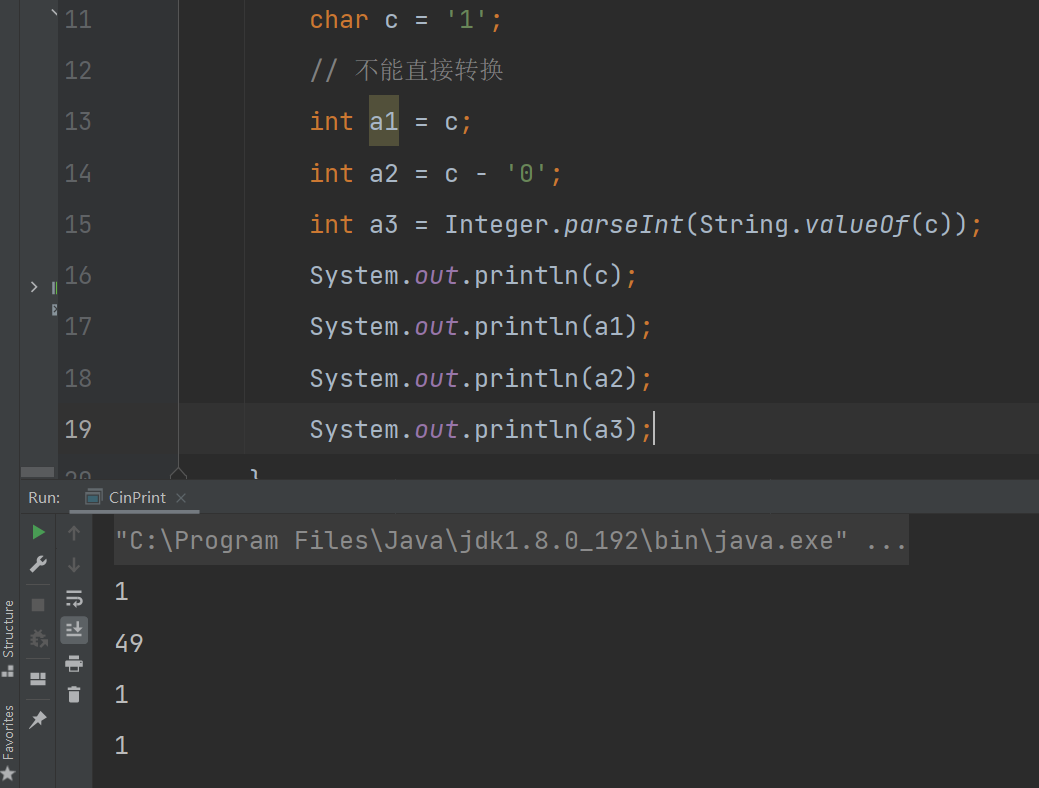Select the CinPrint run tab
The width and height of the screenshot is (1039, 788).
133,497
